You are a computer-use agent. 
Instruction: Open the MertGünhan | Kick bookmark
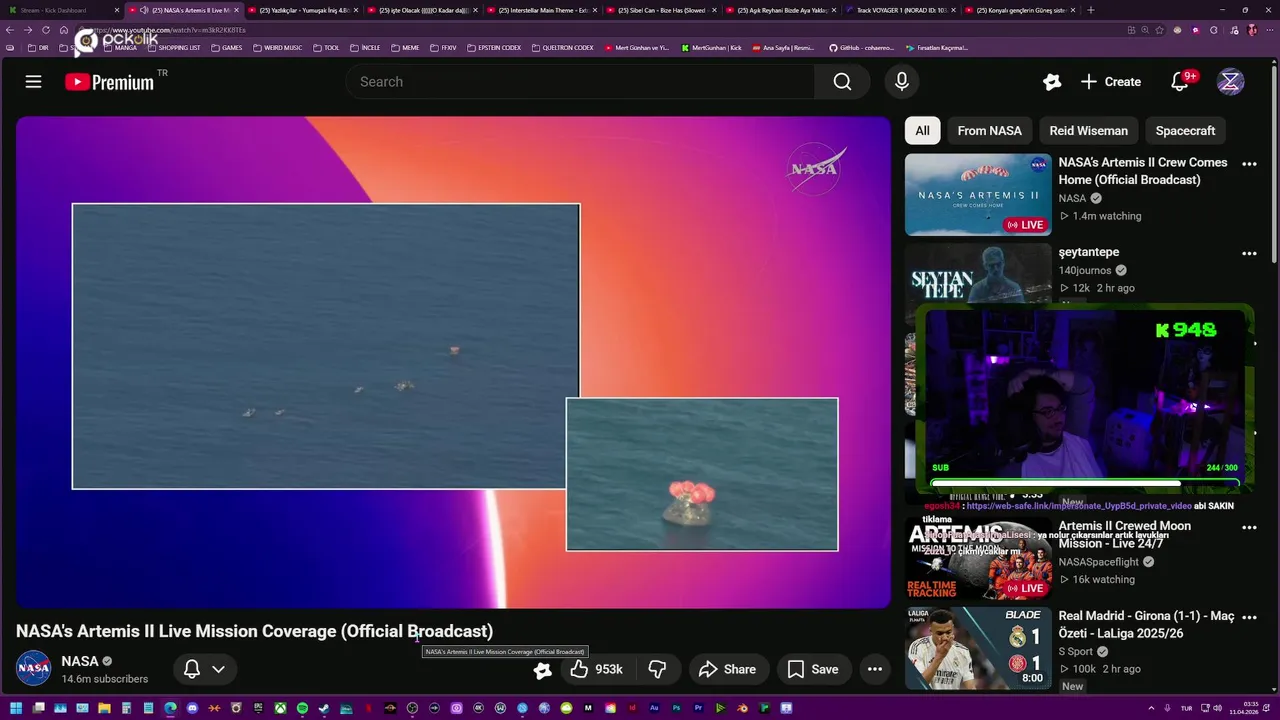(711, 47)
